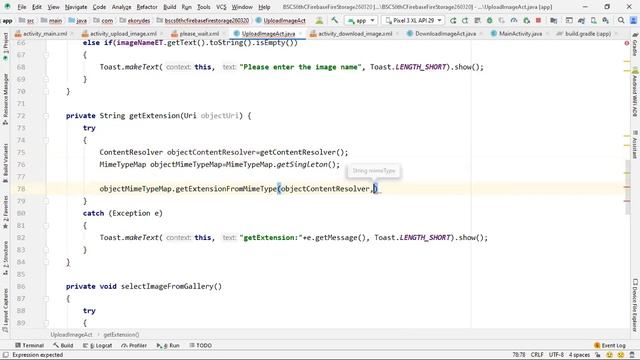
Task: Switch to please_wait.xml tab
Action: point(199,34)
